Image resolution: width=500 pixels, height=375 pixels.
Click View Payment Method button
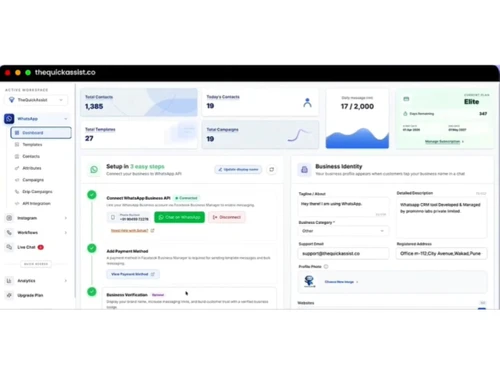pyautogui.click(x=133, y=274)
